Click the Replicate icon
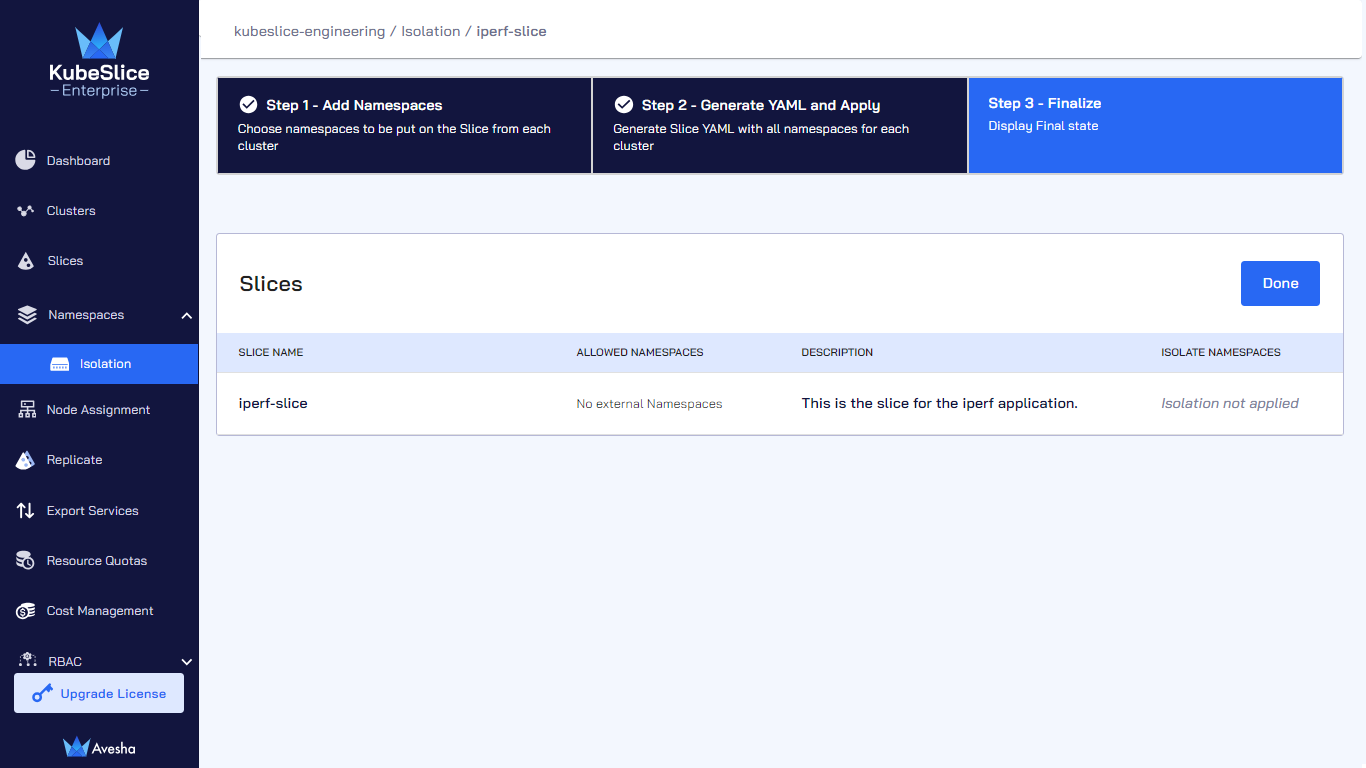 pos(26,460)
